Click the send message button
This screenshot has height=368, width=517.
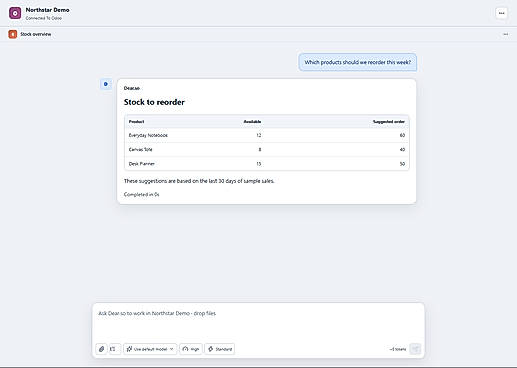[415, 349]
